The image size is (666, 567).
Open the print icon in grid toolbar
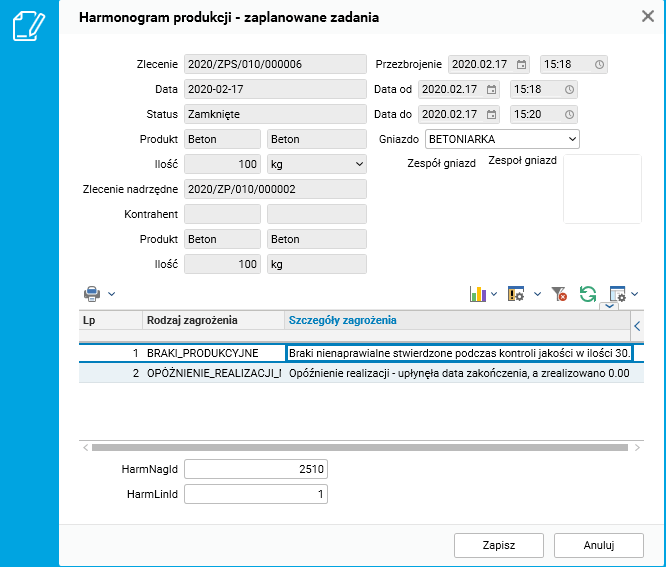pyautogui.click(x=92, y=294)
